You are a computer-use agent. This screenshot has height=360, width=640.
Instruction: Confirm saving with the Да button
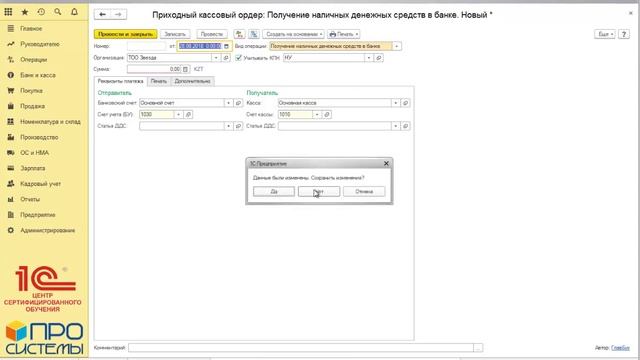point(274,191)
